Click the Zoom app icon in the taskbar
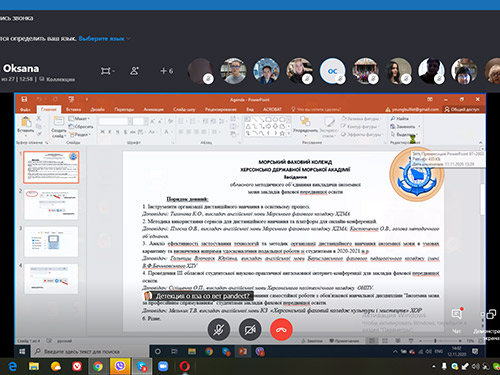The height and width of the screenshot is (375, 500). pyautogui.click(x=163, y=366)
